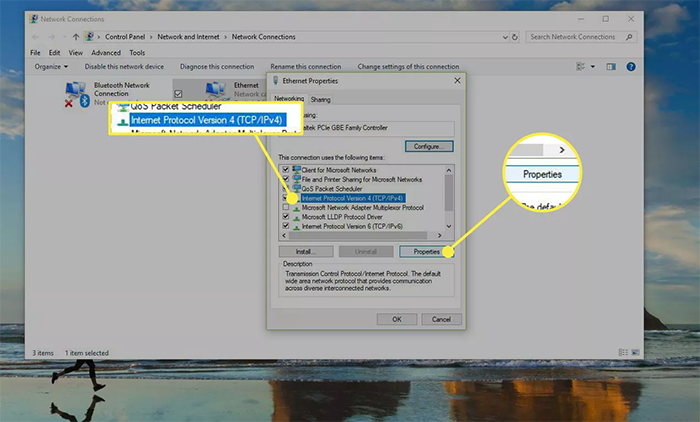The image size is (700, 422).
Task: Select QoS Packet Scheduler item
Action: coord(332,188)
